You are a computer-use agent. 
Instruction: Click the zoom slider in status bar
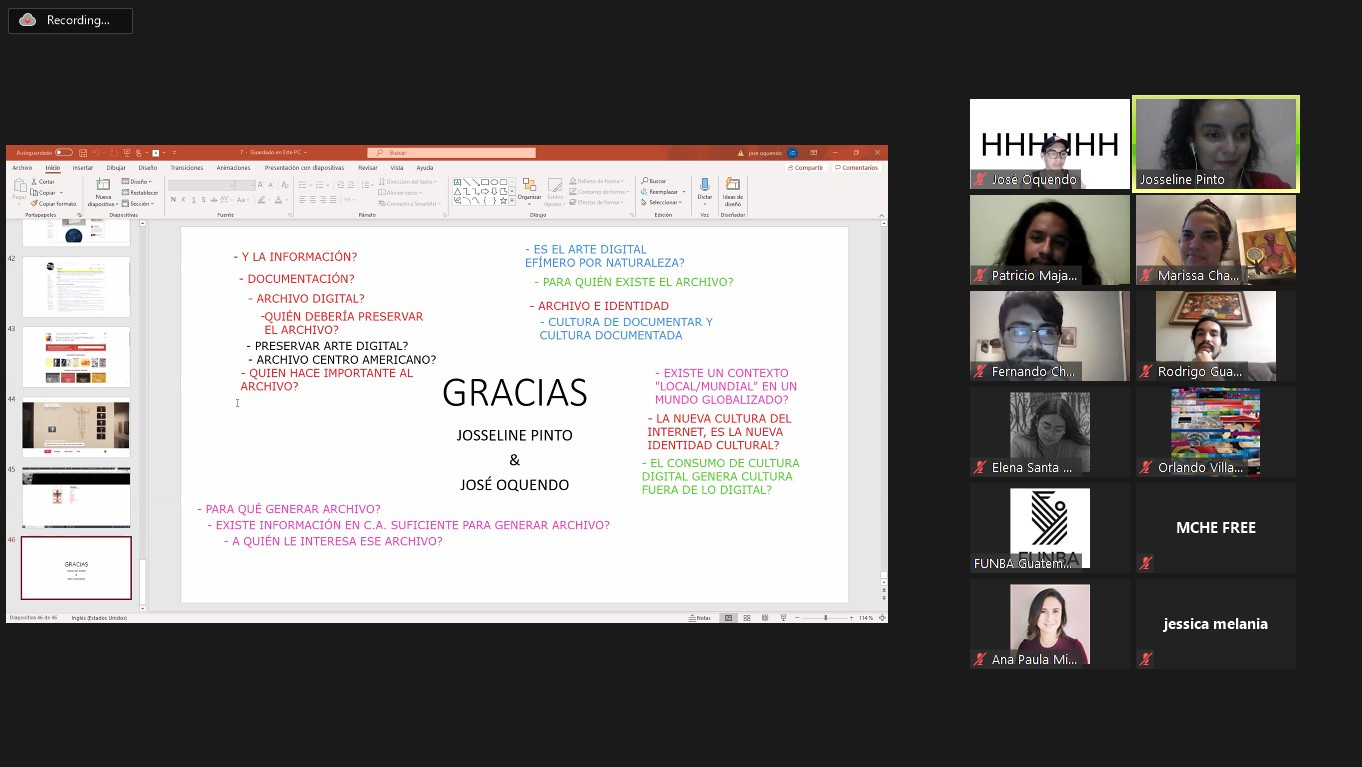[825, 618]
